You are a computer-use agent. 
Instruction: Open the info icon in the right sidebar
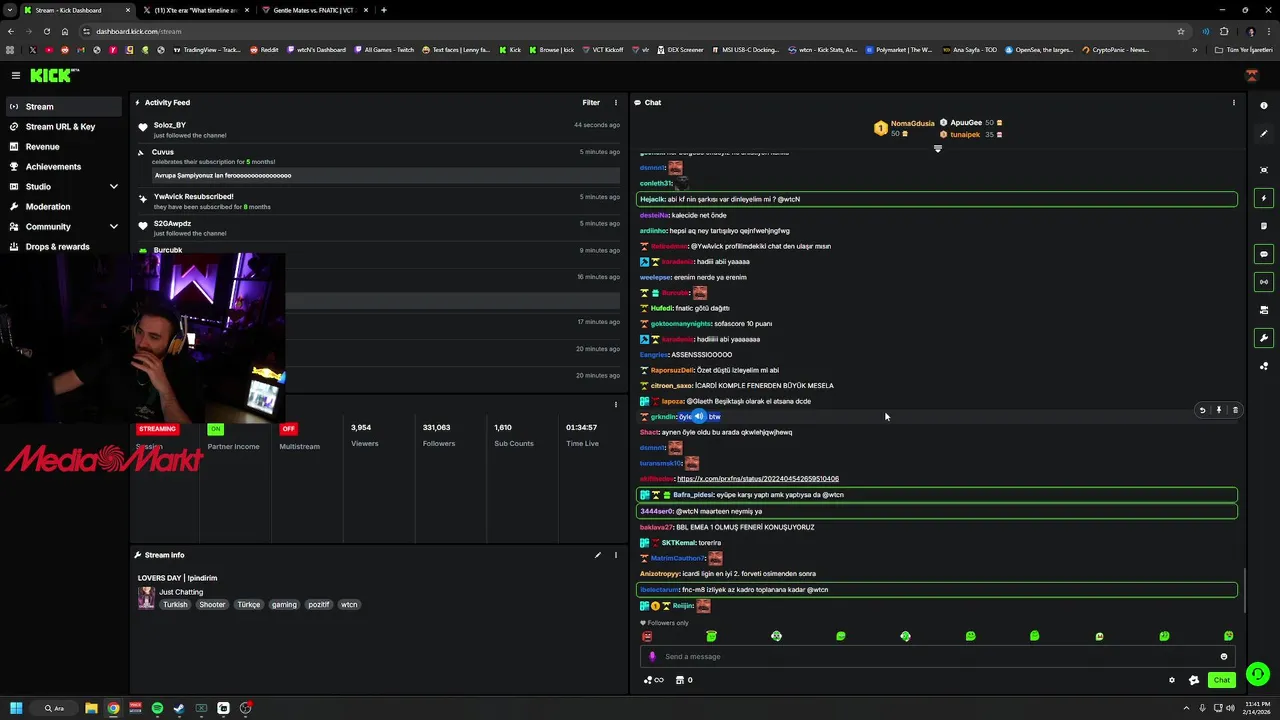(1264, 105)
